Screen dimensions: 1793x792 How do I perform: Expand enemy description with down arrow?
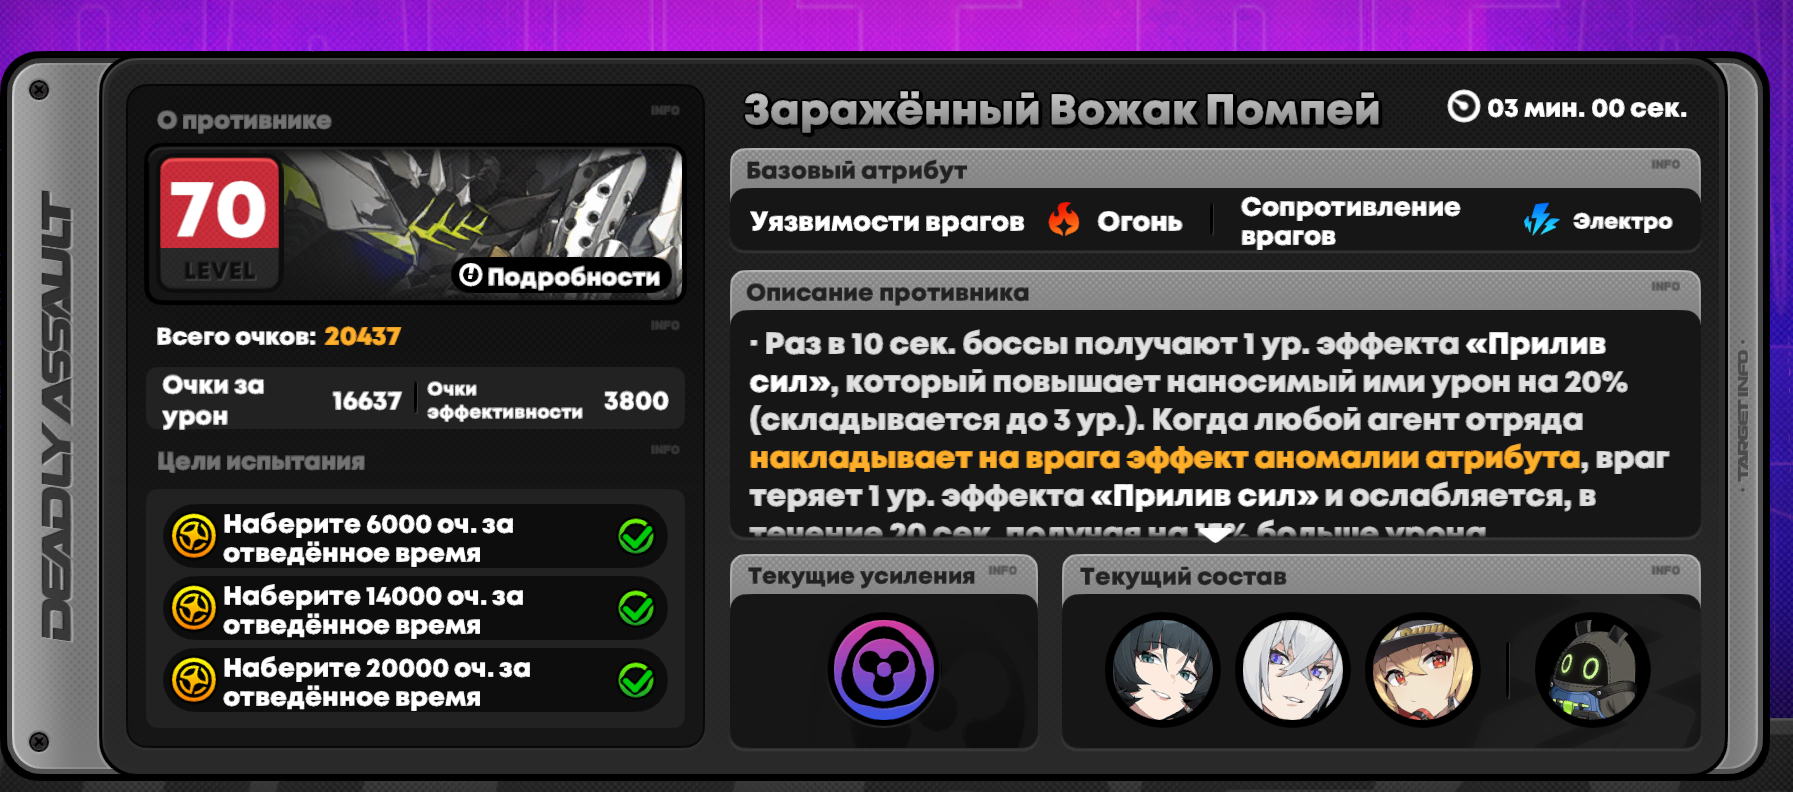pyautogui.click(x=1215, y=535)
